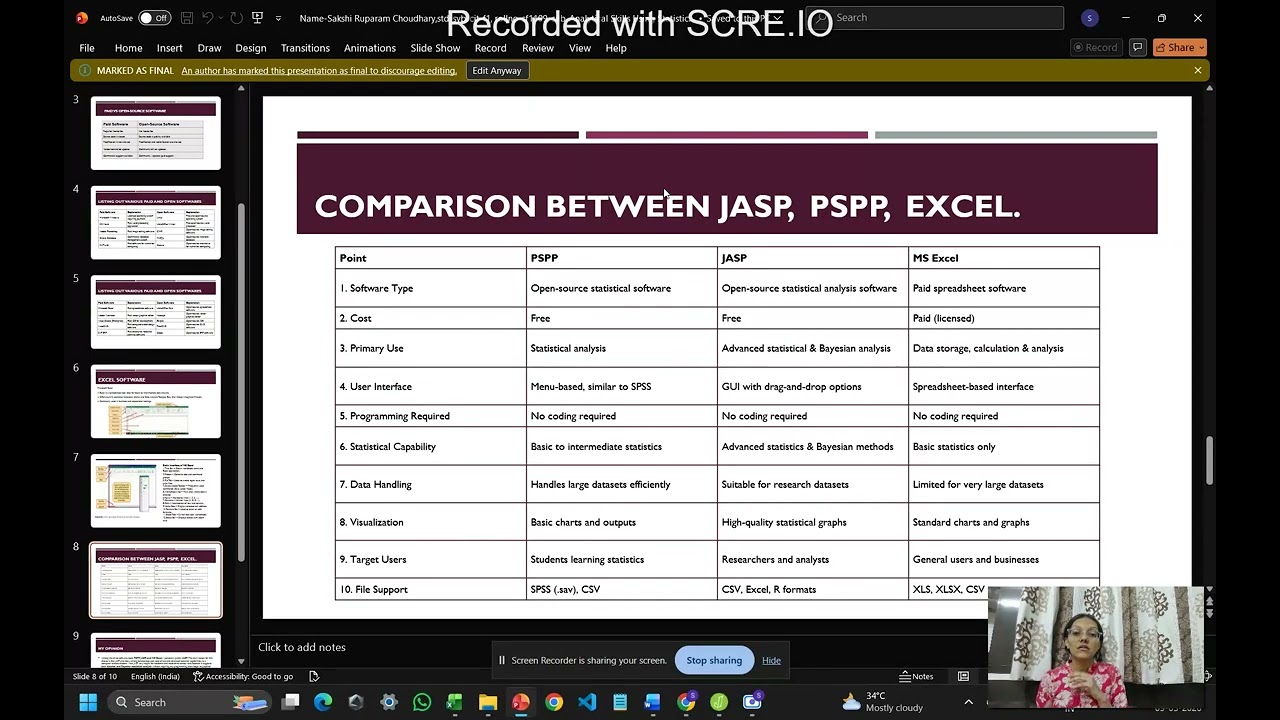The width and height of the screenshot is (1280, 720).
Task: Click the 'Click to add notes' area
Action: coord(302,647)
